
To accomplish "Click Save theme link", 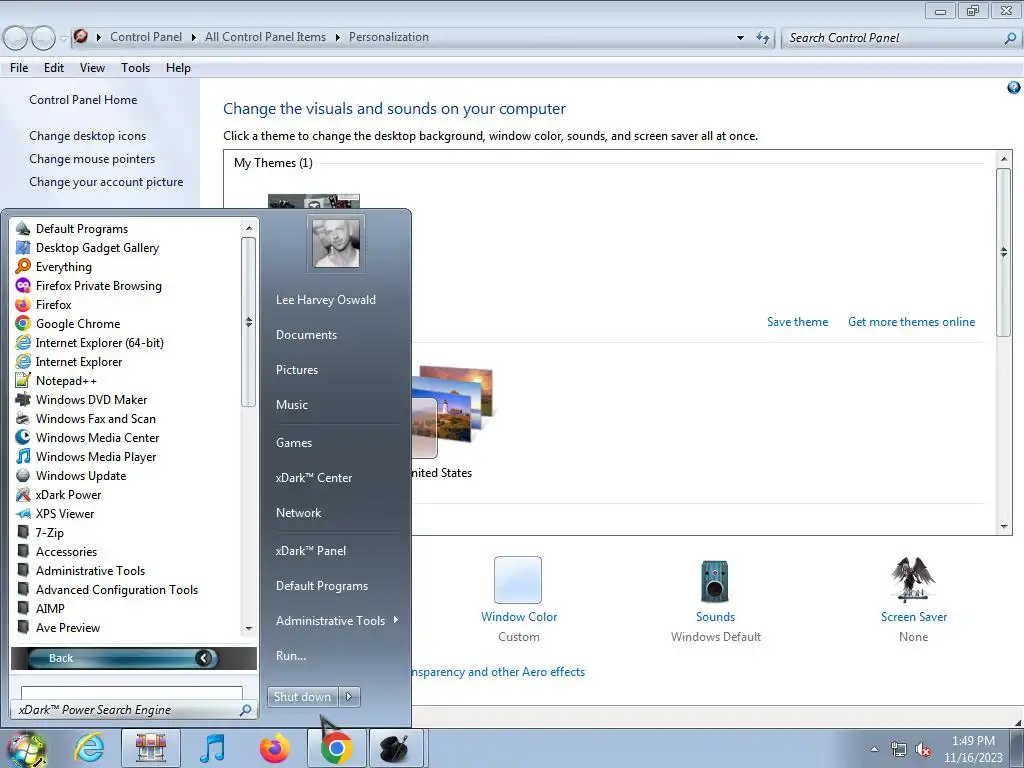I will click(797, 321).
